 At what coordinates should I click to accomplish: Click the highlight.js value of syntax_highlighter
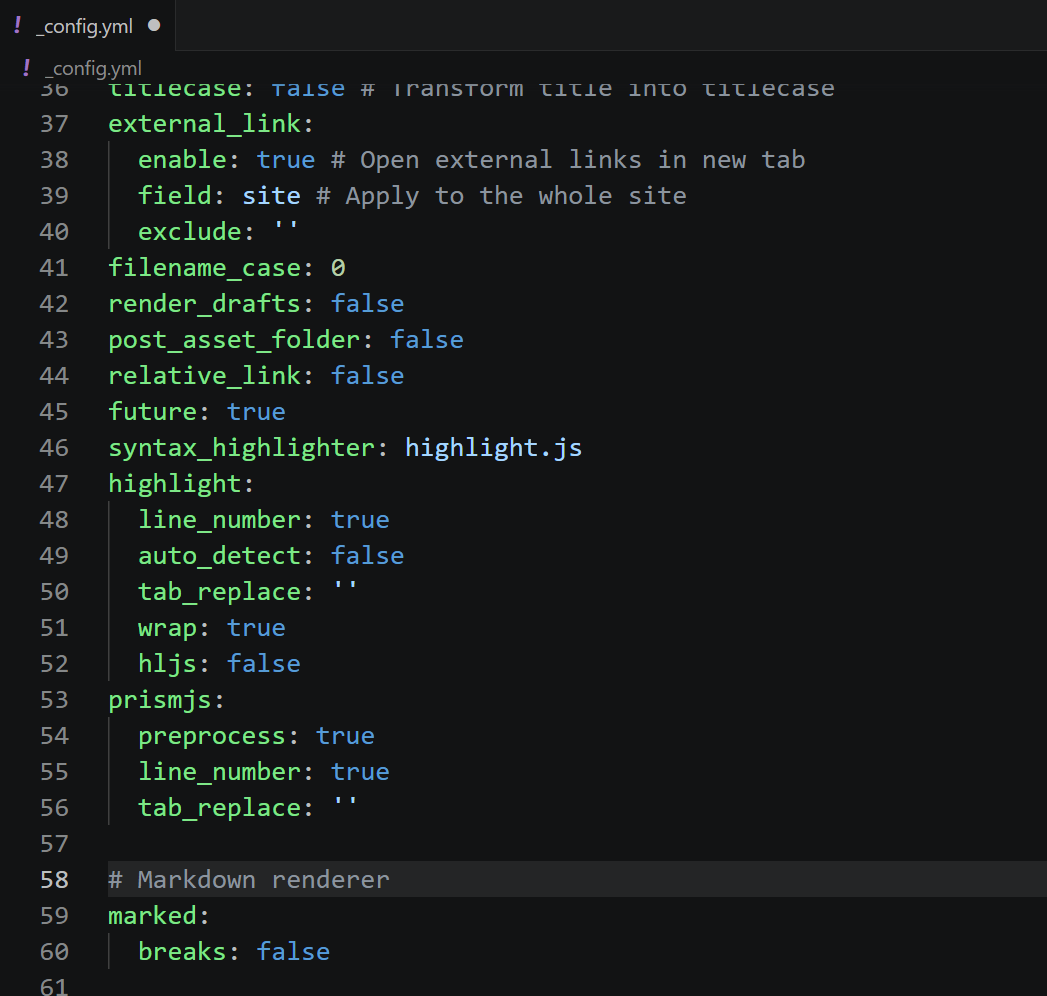point(493,448)
